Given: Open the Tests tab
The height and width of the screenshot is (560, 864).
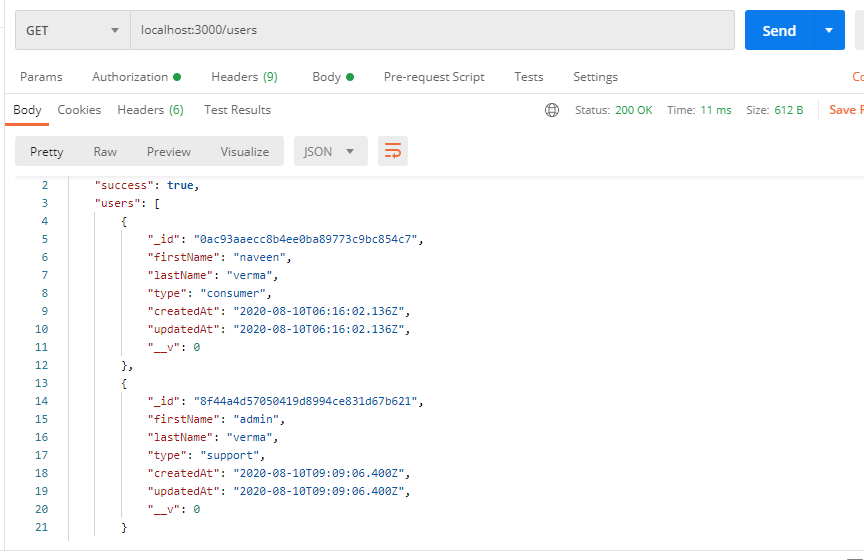Looking at the screenshot, I should click(x=529, y=77).
